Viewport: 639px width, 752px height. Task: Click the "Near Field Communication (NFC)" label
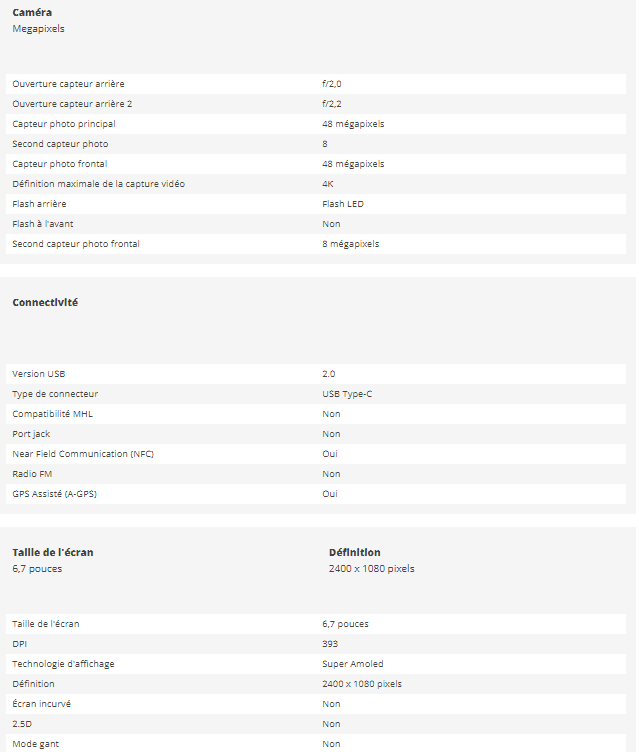[83, 454]
